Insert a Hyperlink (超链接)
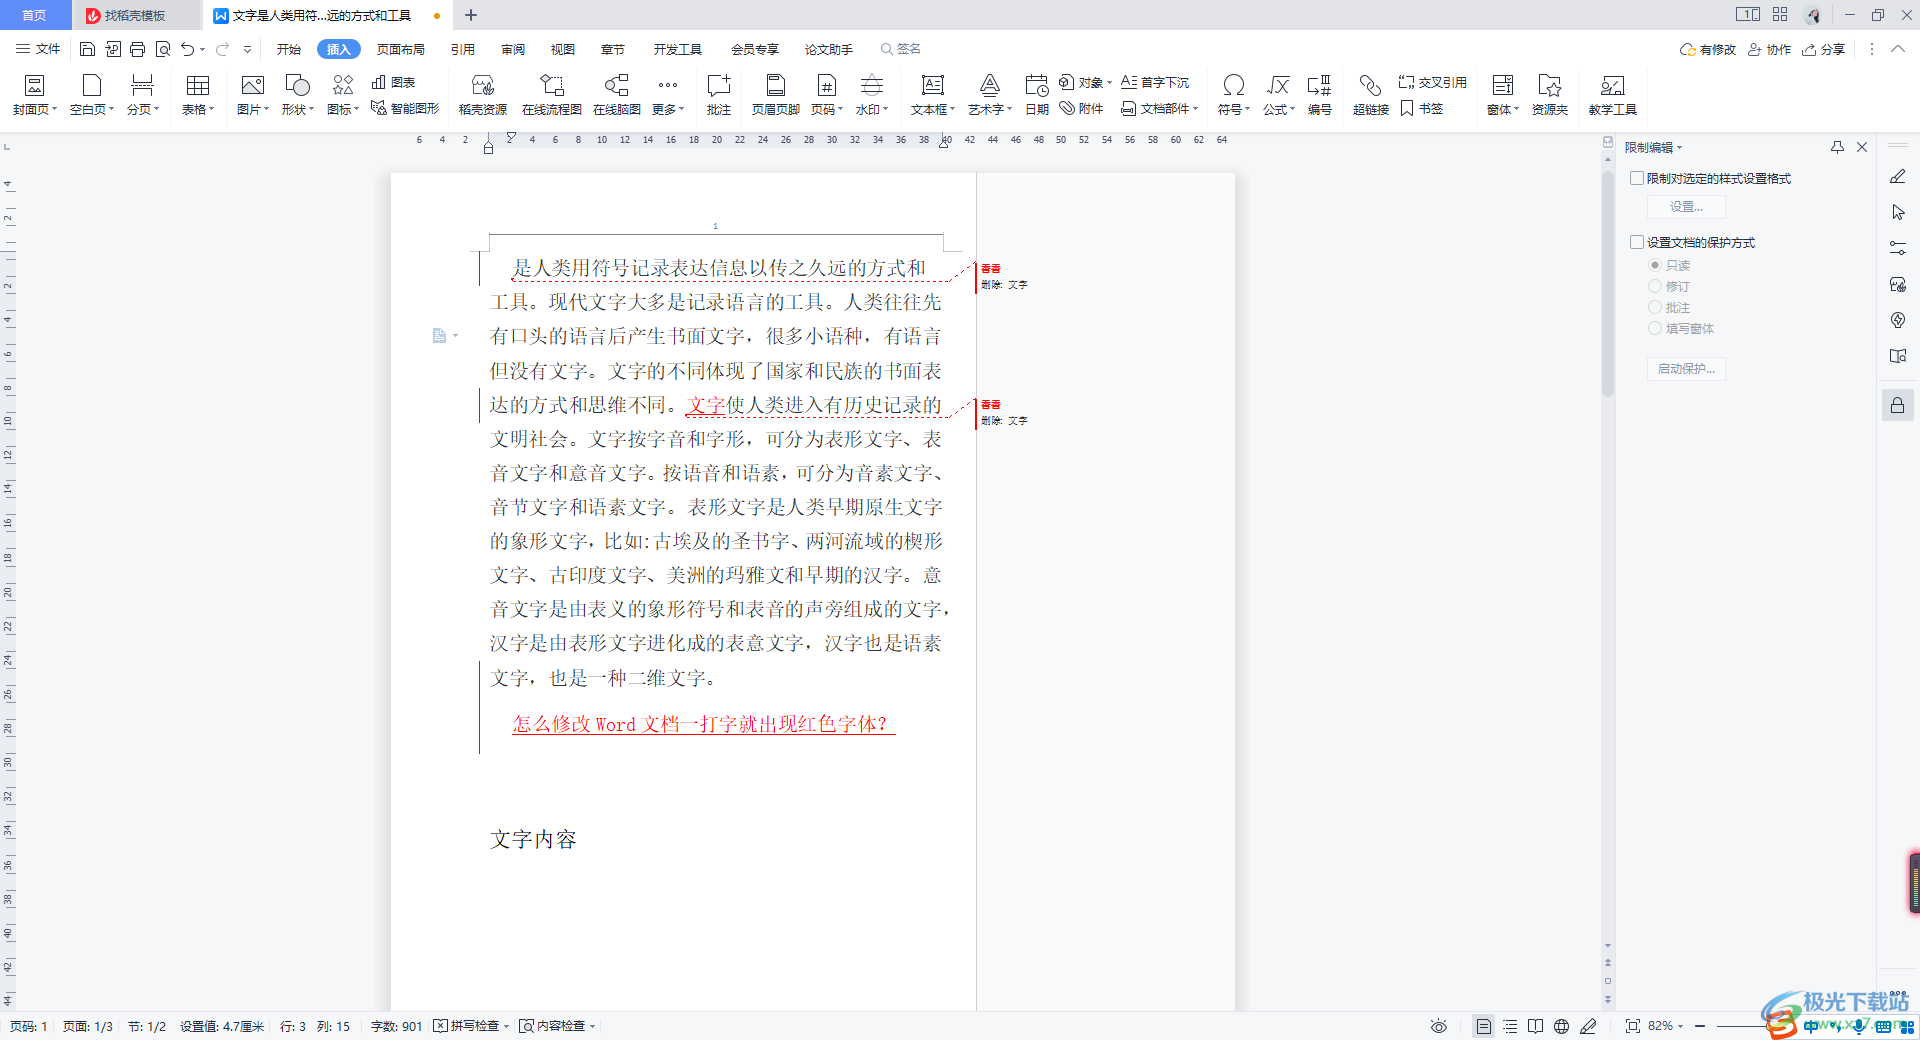The image size is (1920, 1040). [x=1371, y=95]
